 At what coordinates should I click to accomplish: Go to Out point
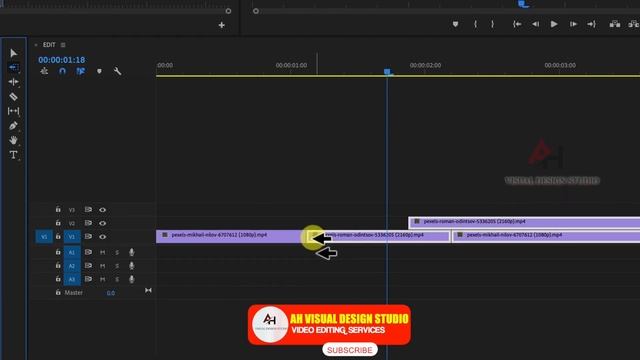coord(591,24)
